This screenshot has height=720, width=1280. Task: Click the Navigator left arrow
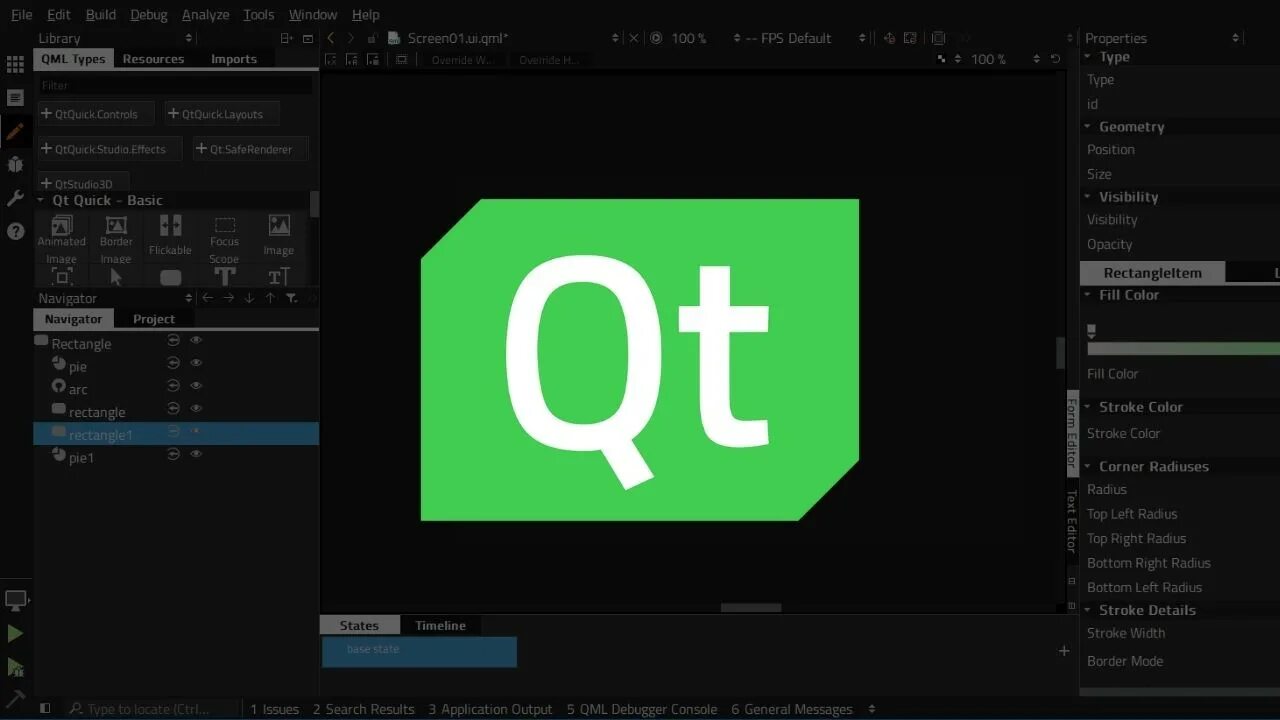click(x=207, y=298)
